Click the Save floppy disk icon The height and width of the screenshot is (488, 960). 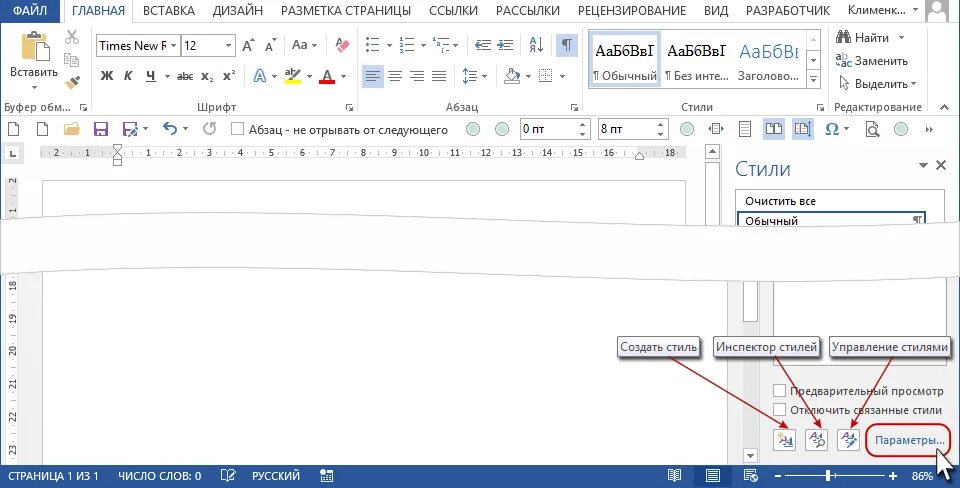[x=100, y=129]
